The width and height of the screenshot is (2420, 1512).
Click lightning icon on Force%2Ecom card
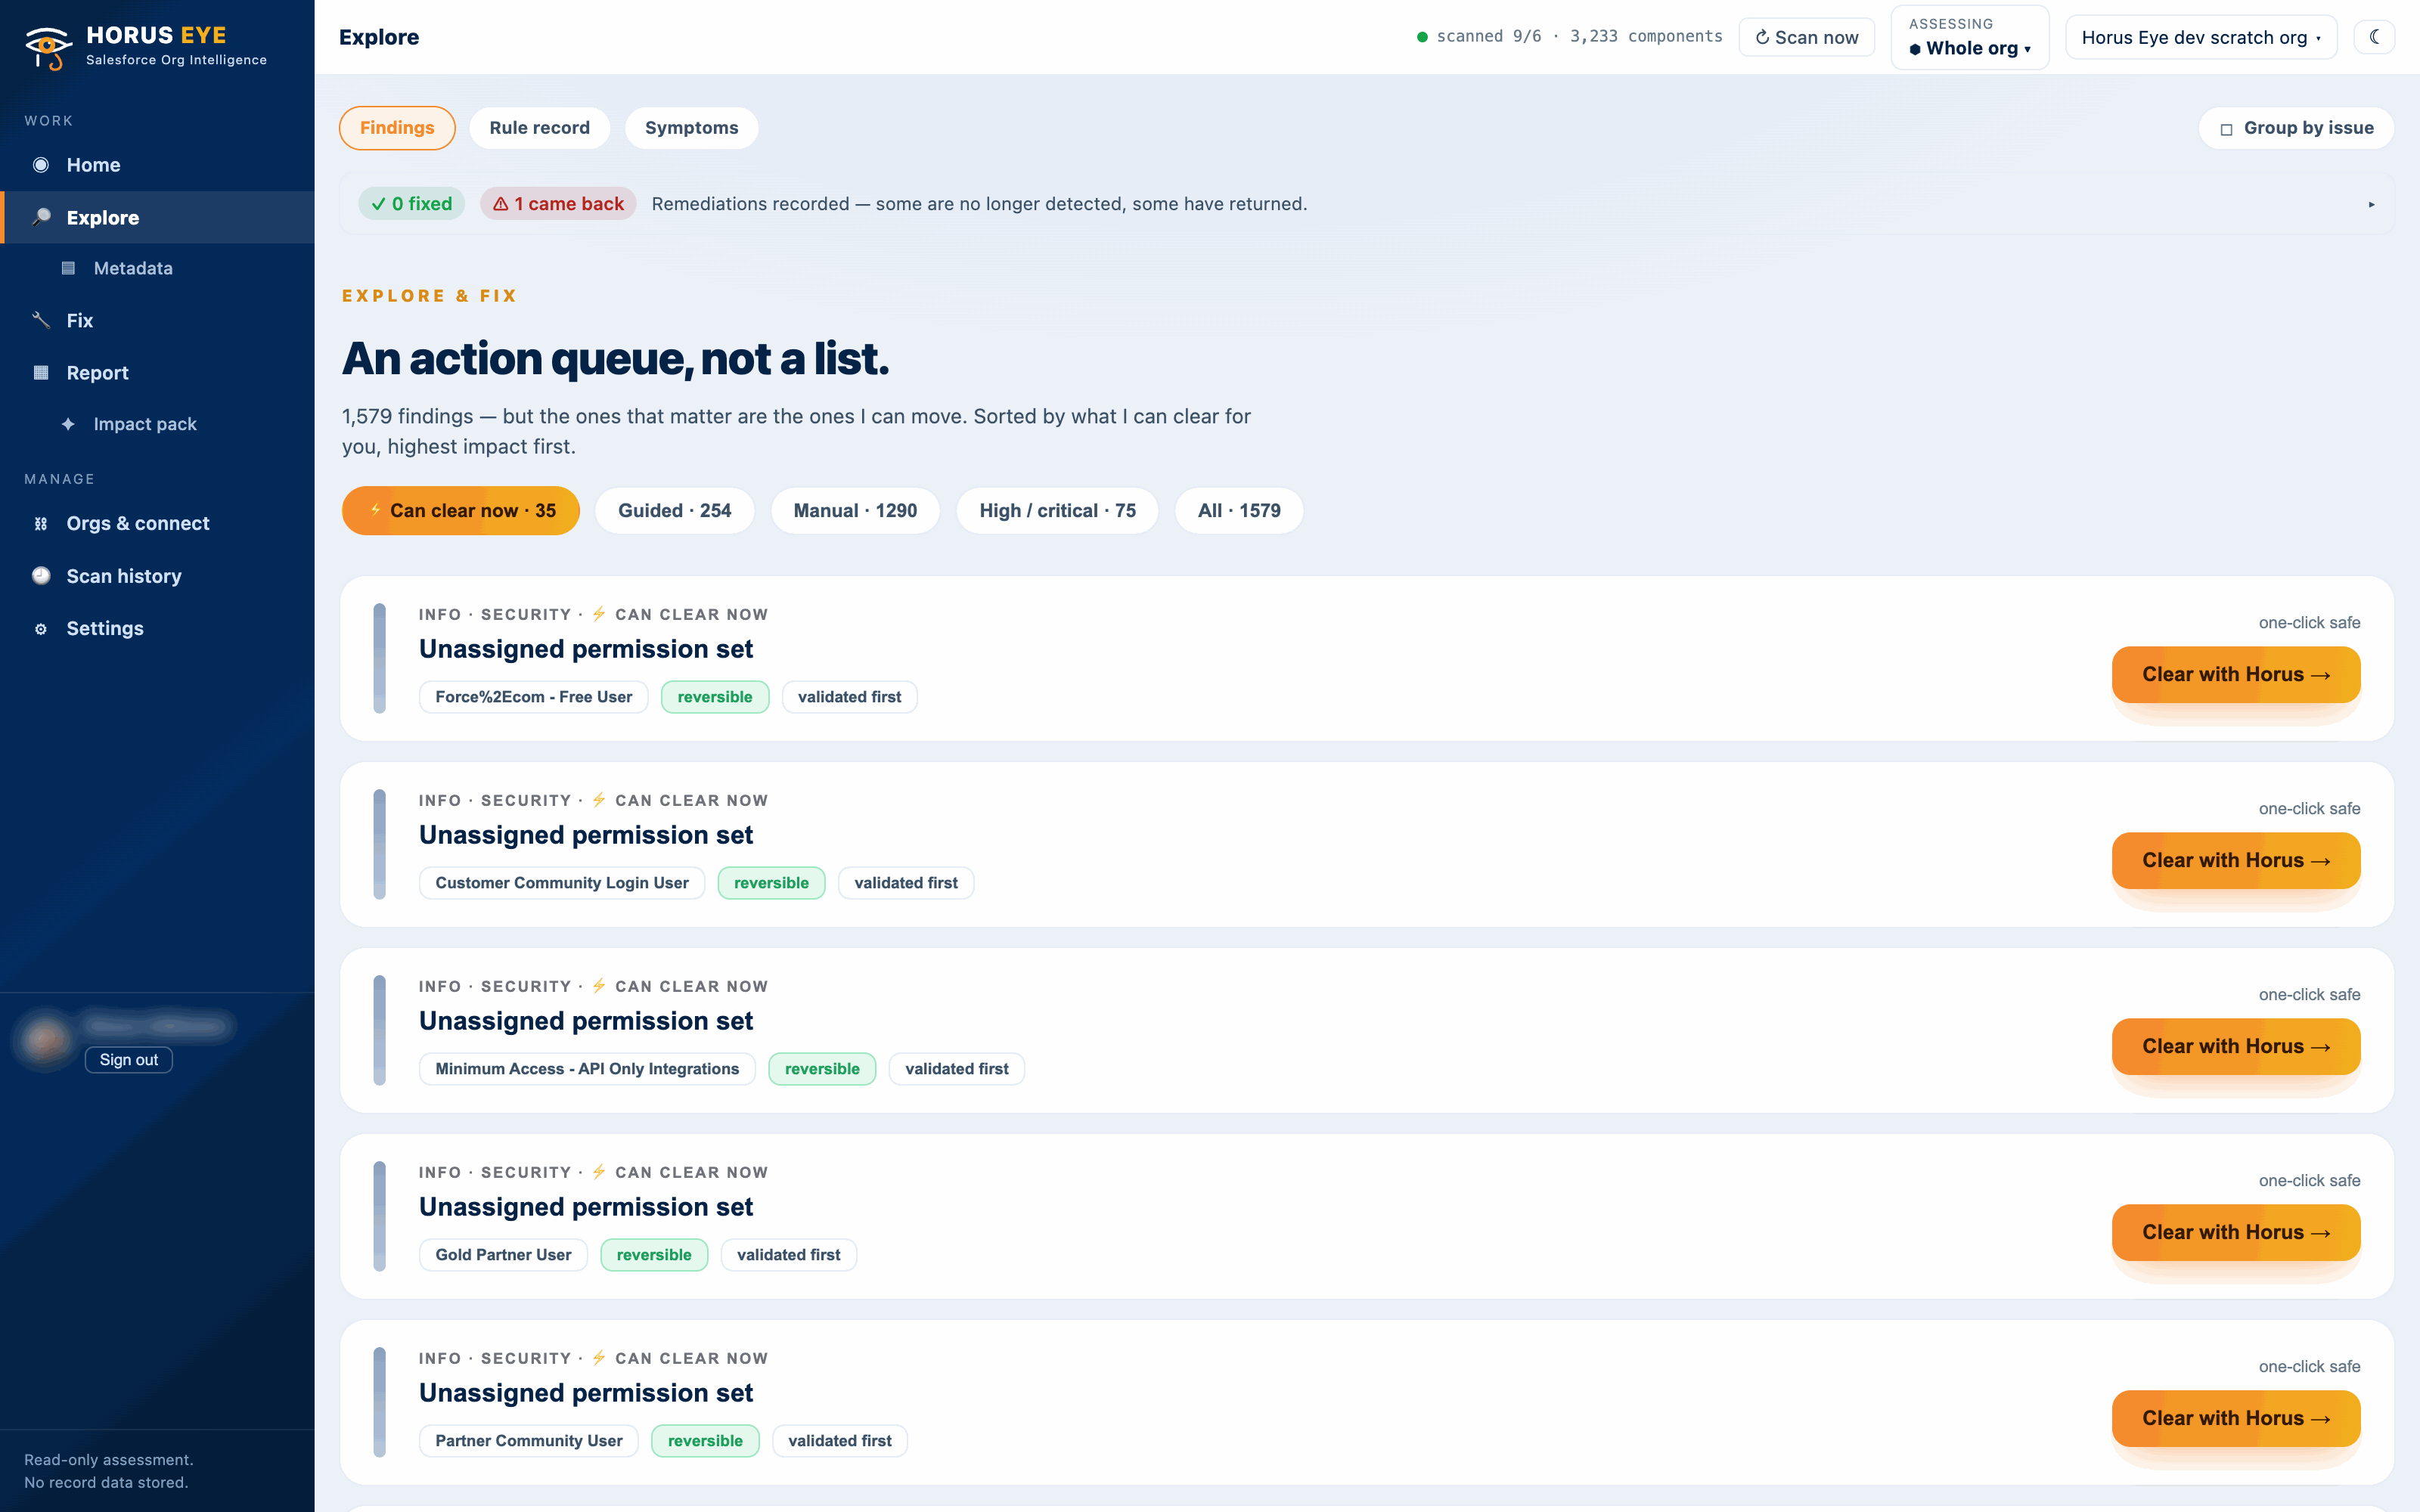click(599, 614)
